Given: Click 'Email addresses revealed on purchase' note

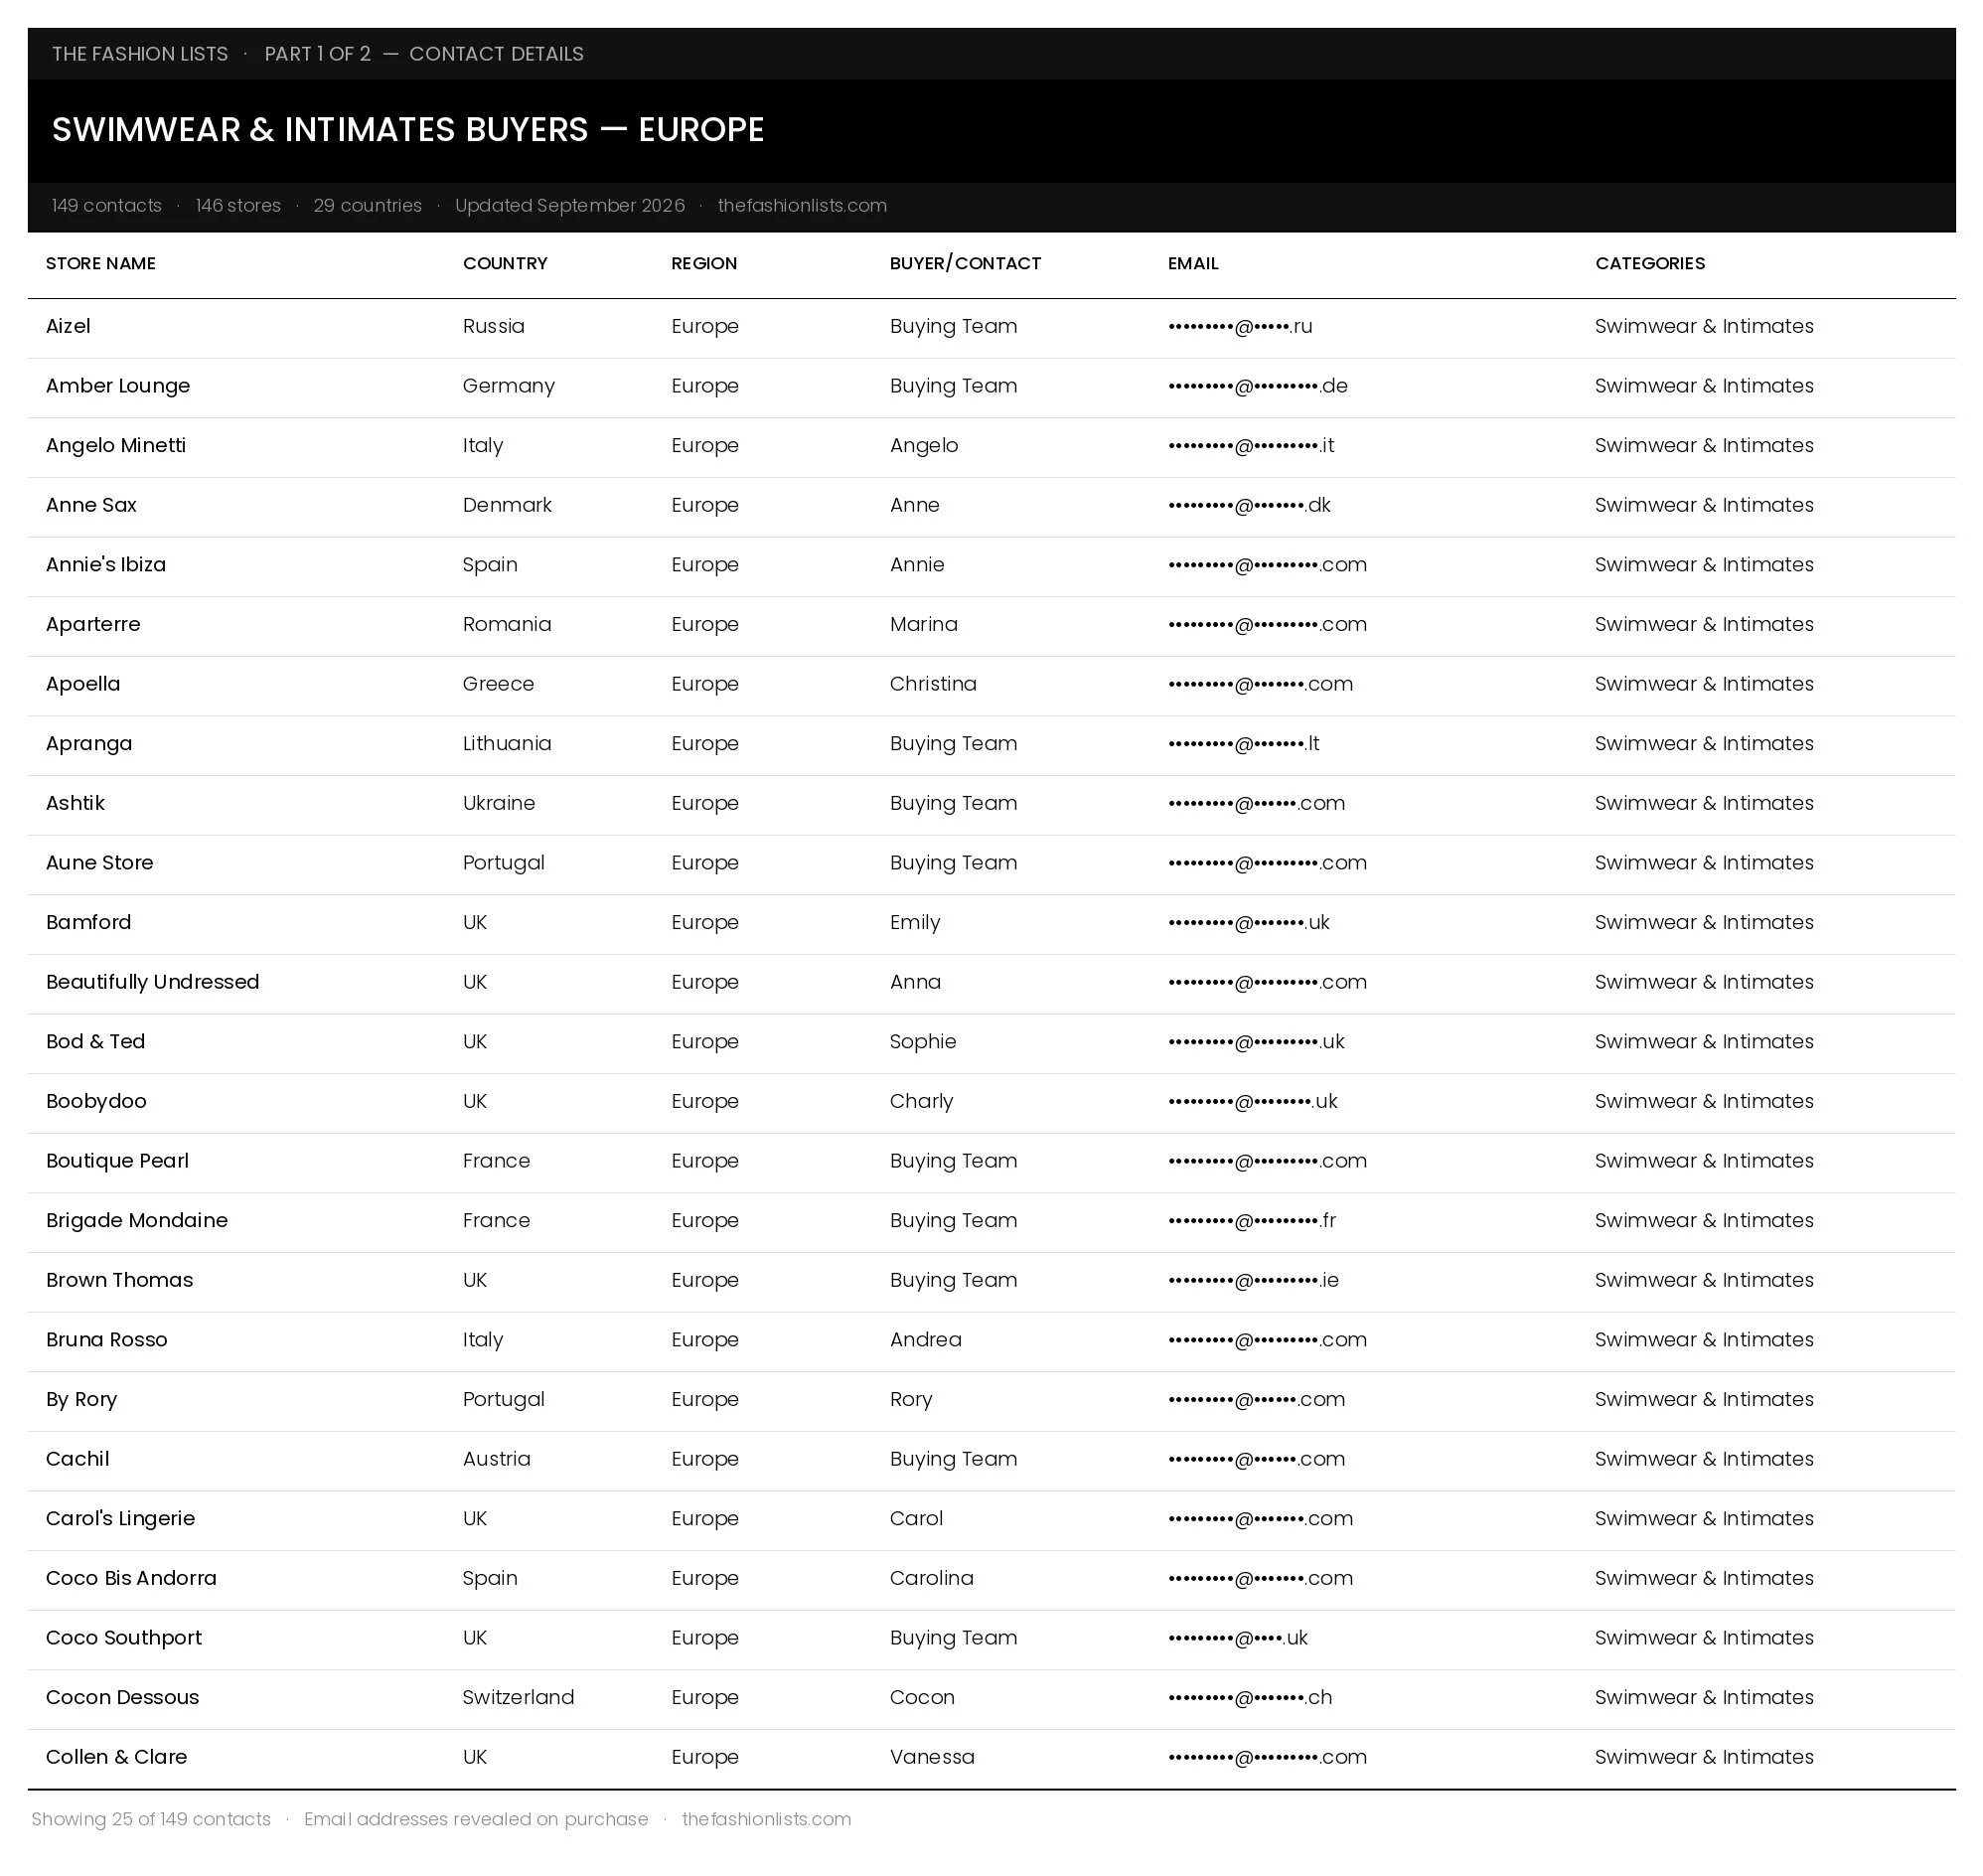Looking at the screenshot, I should tap(476, 1819).
